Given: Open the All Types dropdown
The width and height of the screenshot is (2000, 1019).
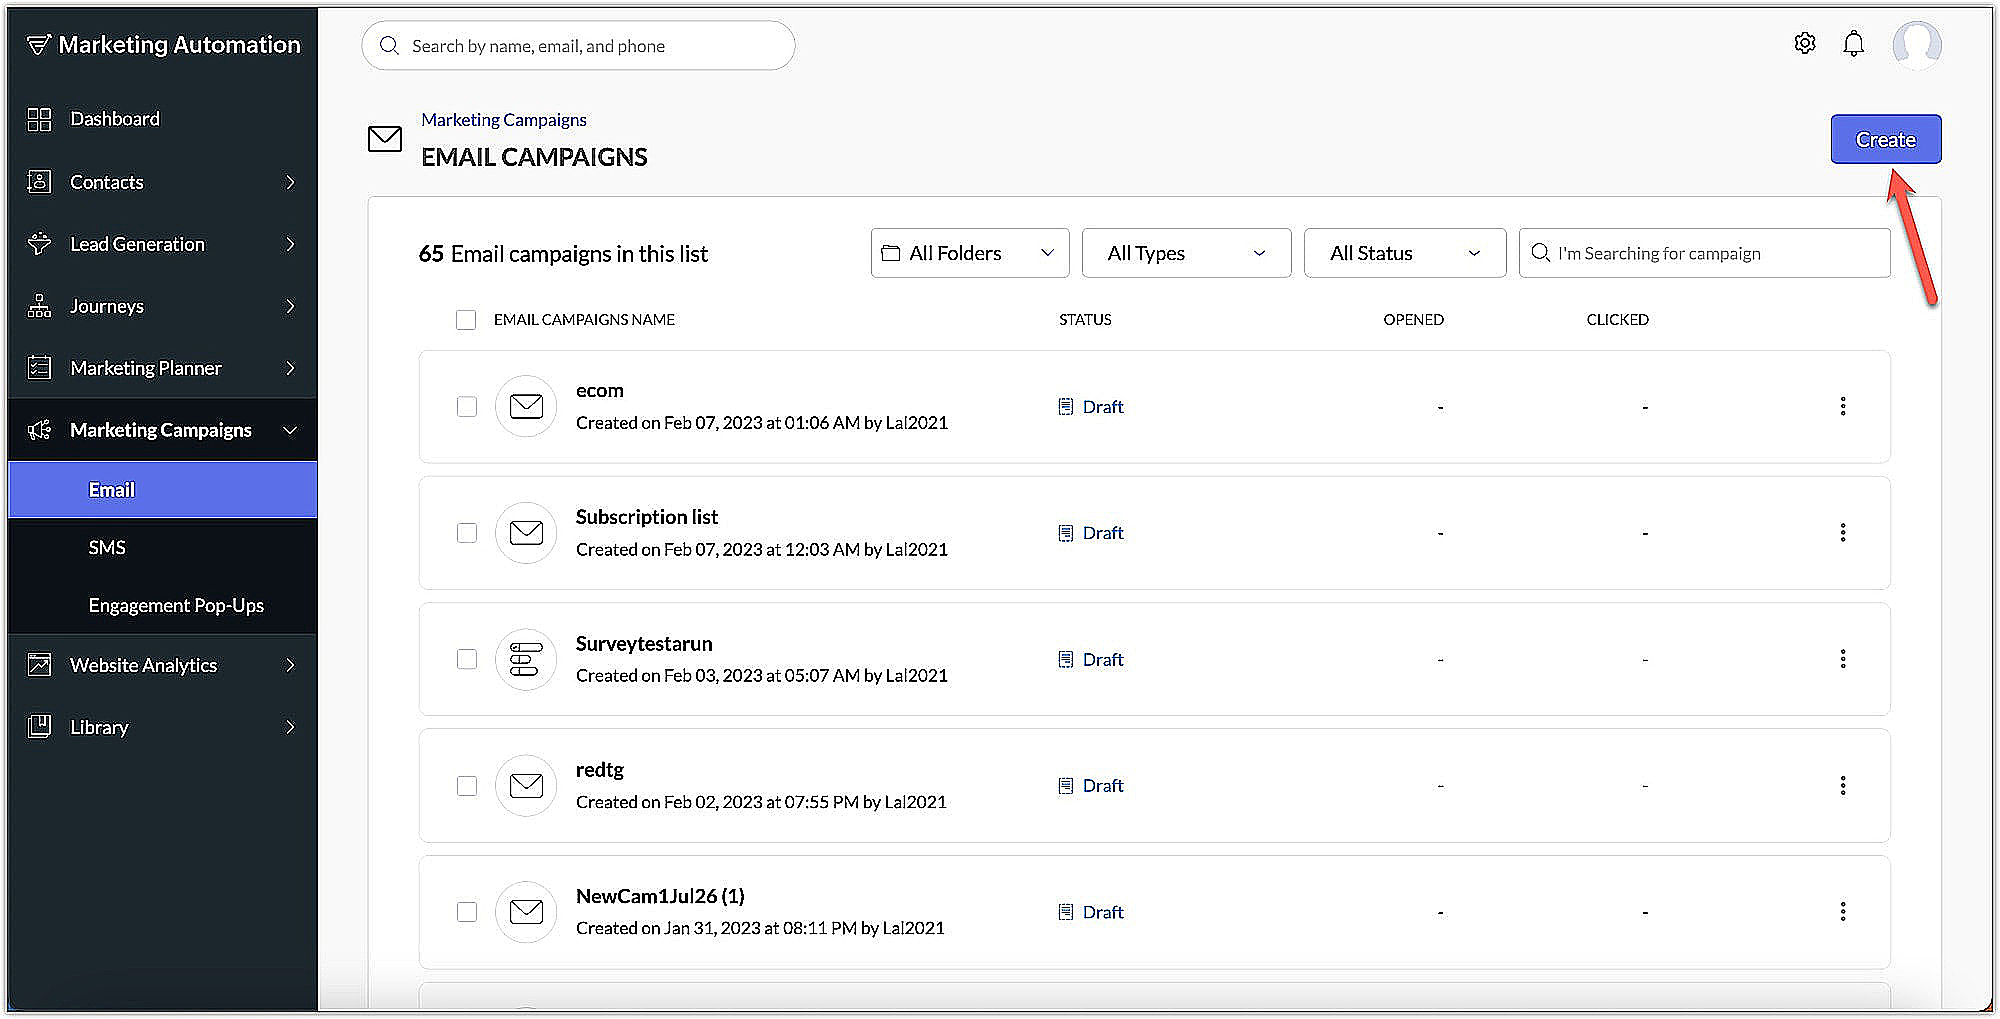Looking at the screenshot, I should 1186,253.
